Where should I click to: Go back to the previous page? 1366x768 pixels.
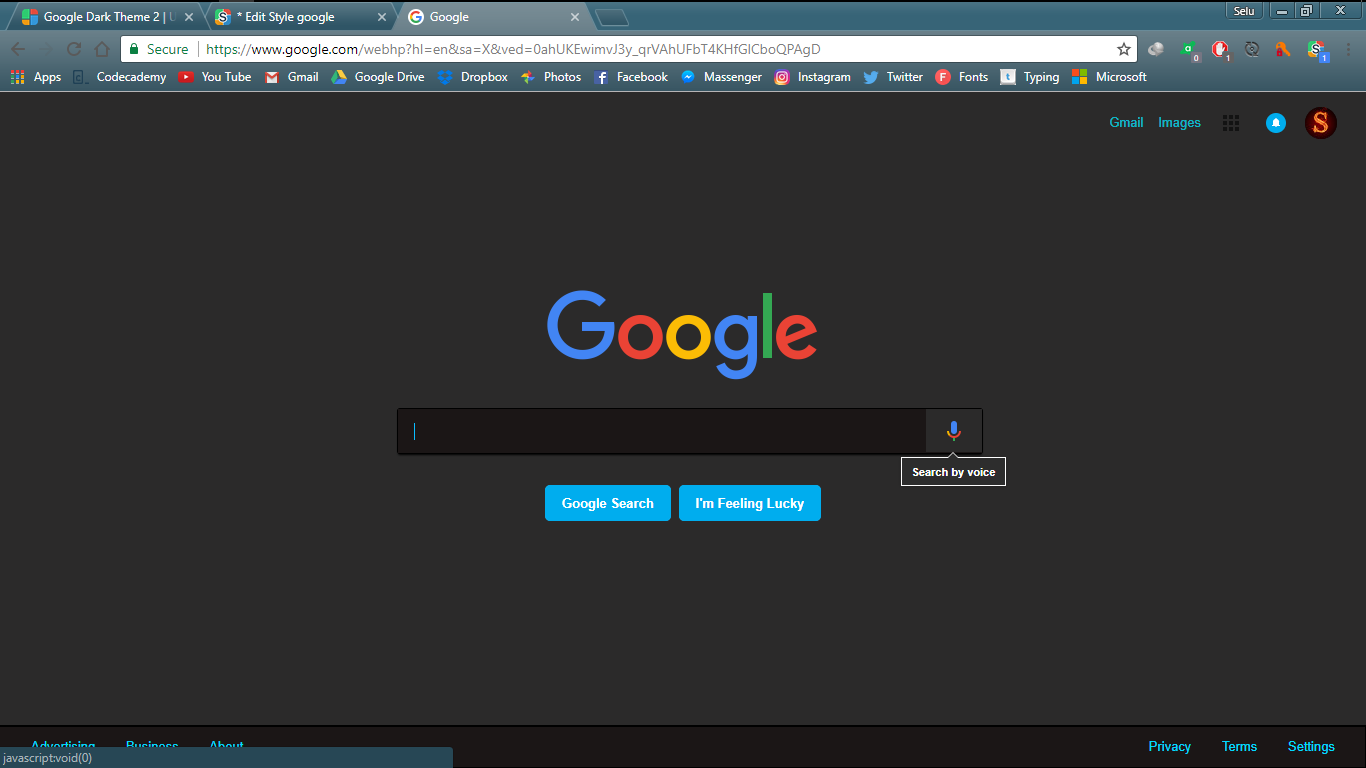pos(18,49)
